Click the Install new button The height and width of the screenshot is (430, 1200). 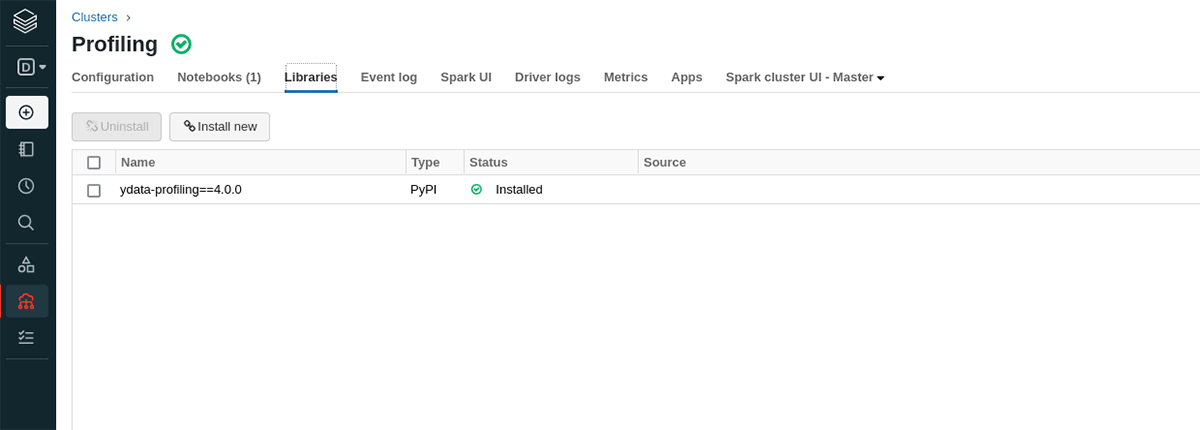(219, 127)
